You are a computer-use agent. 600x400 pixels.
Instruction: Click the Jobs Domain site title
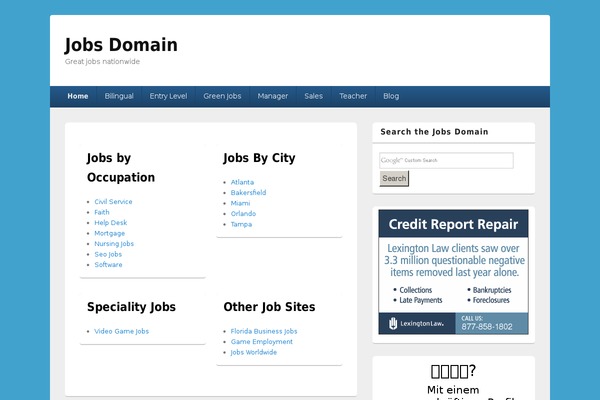pyautogui.click(x=121, y=45)
